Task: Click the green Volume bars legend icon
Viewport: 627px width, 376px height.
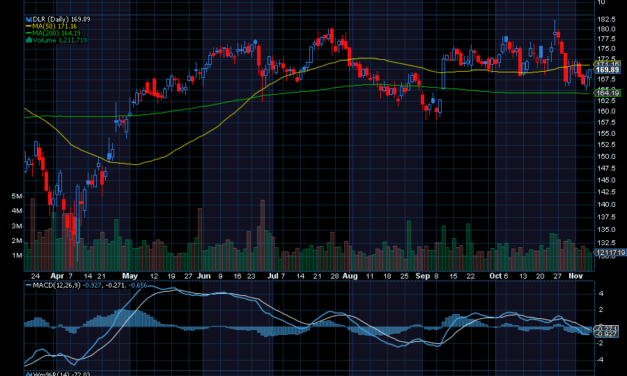Action: tap(29, 40)
